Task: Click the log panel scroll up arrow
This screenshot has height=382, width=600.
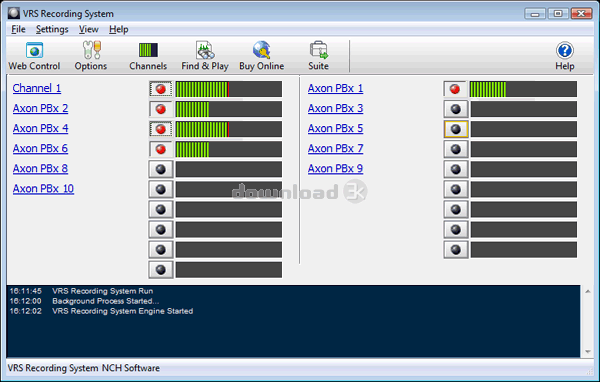Action: click(588, 292)
